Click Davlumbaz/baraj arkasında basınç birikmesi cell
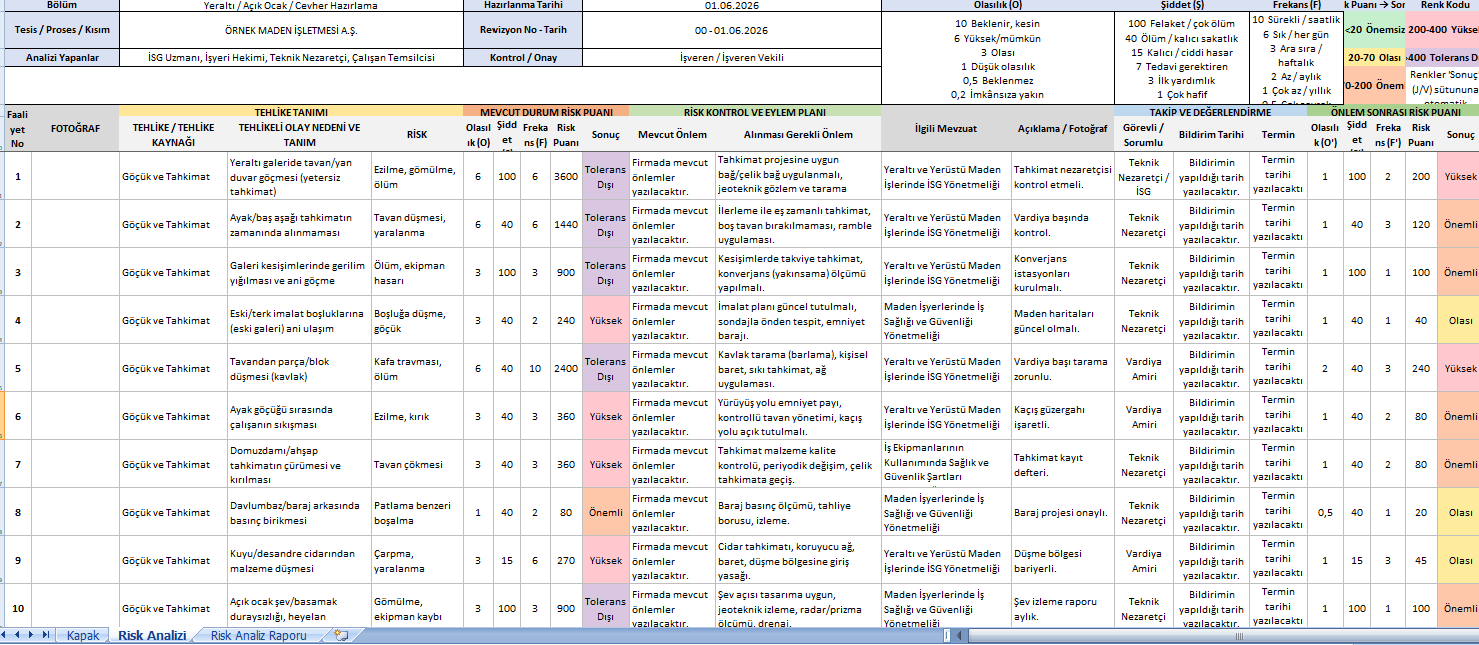Viewport: 1479px width, 645px height. (299, 512)
